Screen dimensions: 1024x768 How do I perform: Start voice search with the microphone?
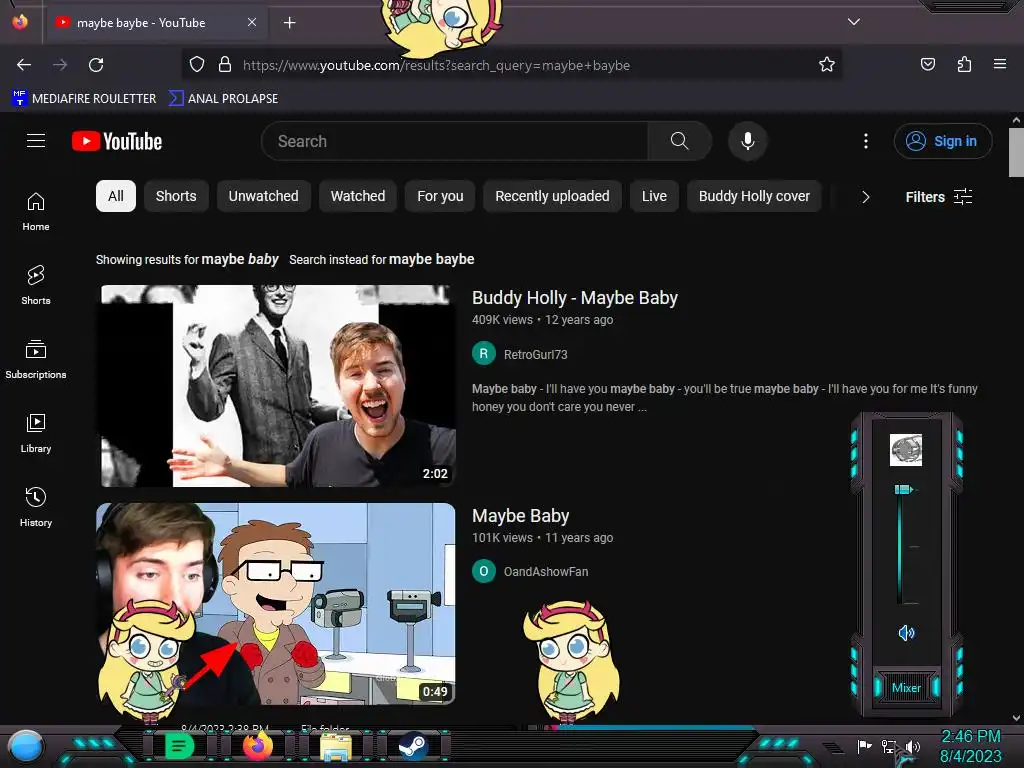coord(748,141)
